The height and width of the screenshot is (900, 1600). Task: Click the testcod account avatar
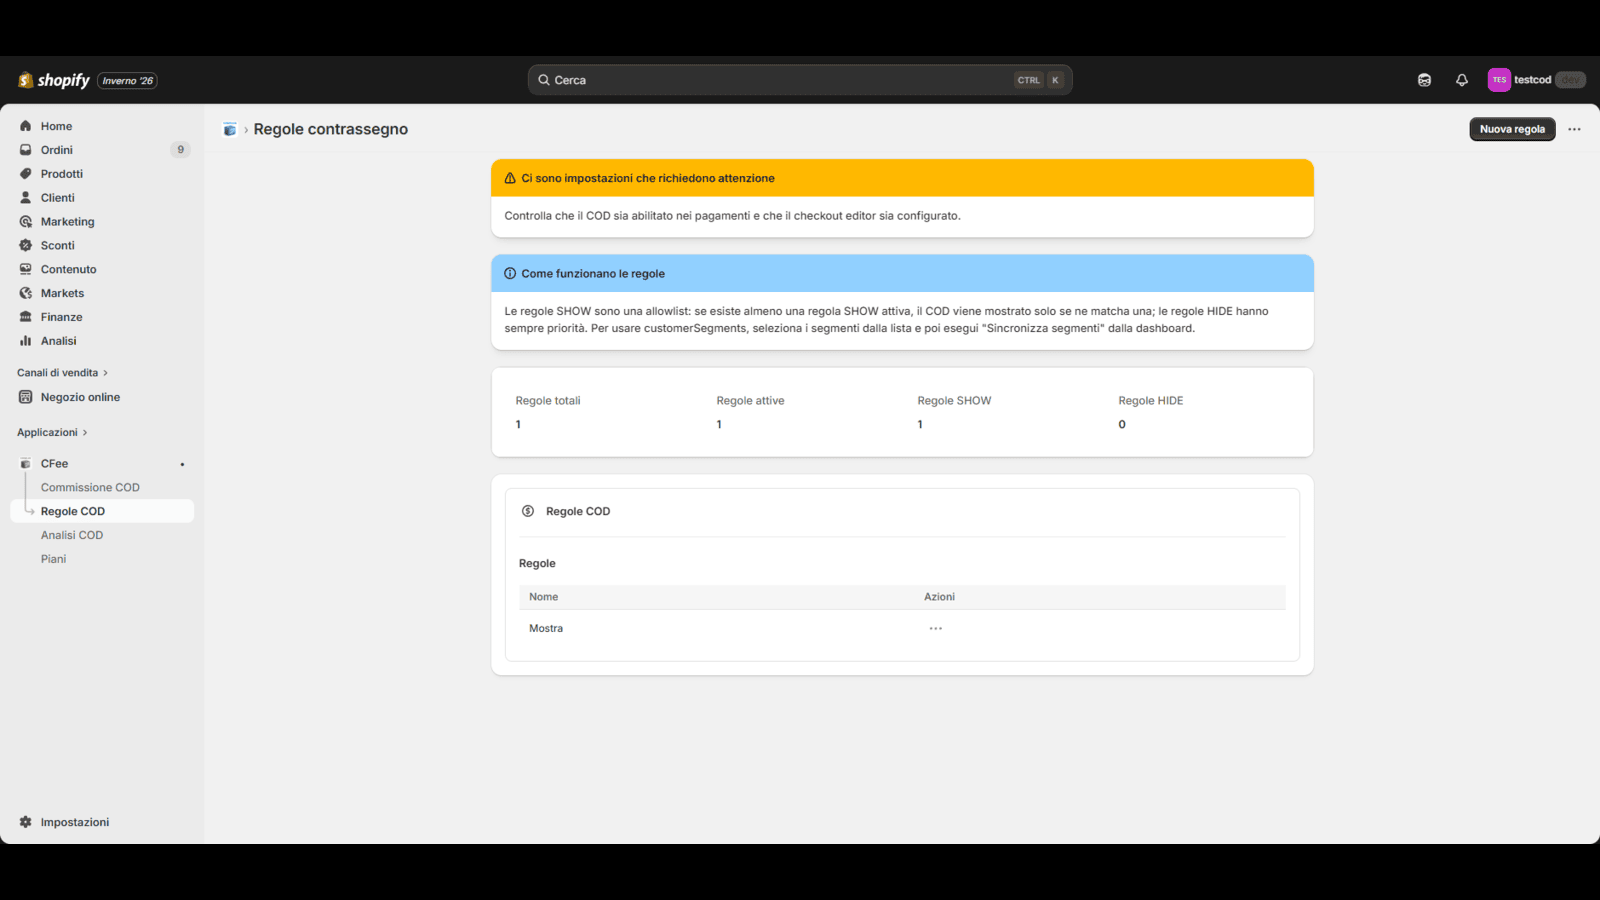(x=1498, y=80)
